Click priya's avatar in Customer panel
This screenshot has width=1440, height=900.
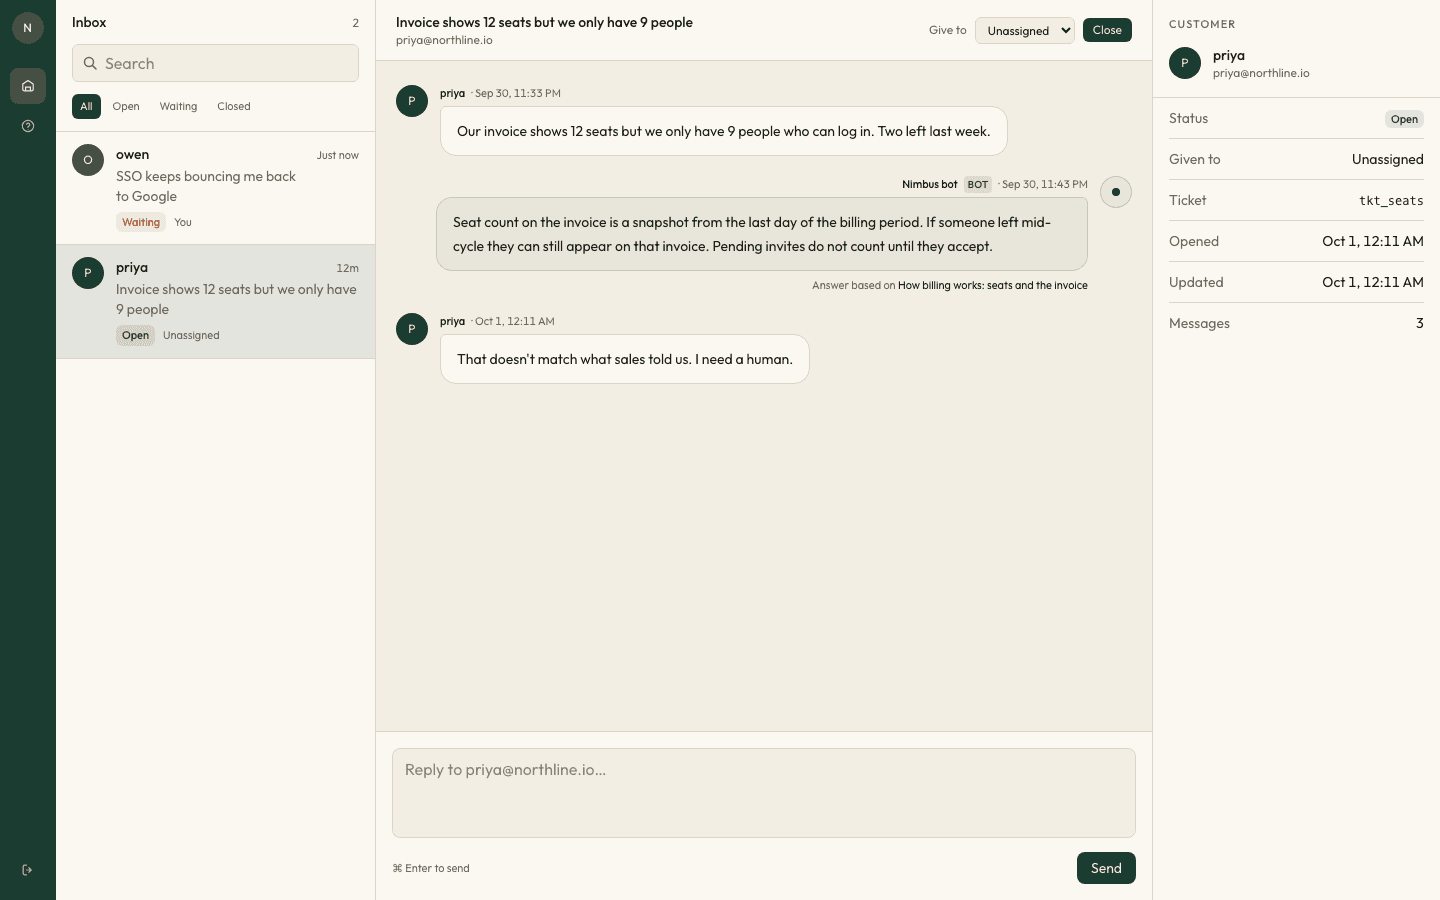click(x=1185, y=63)
